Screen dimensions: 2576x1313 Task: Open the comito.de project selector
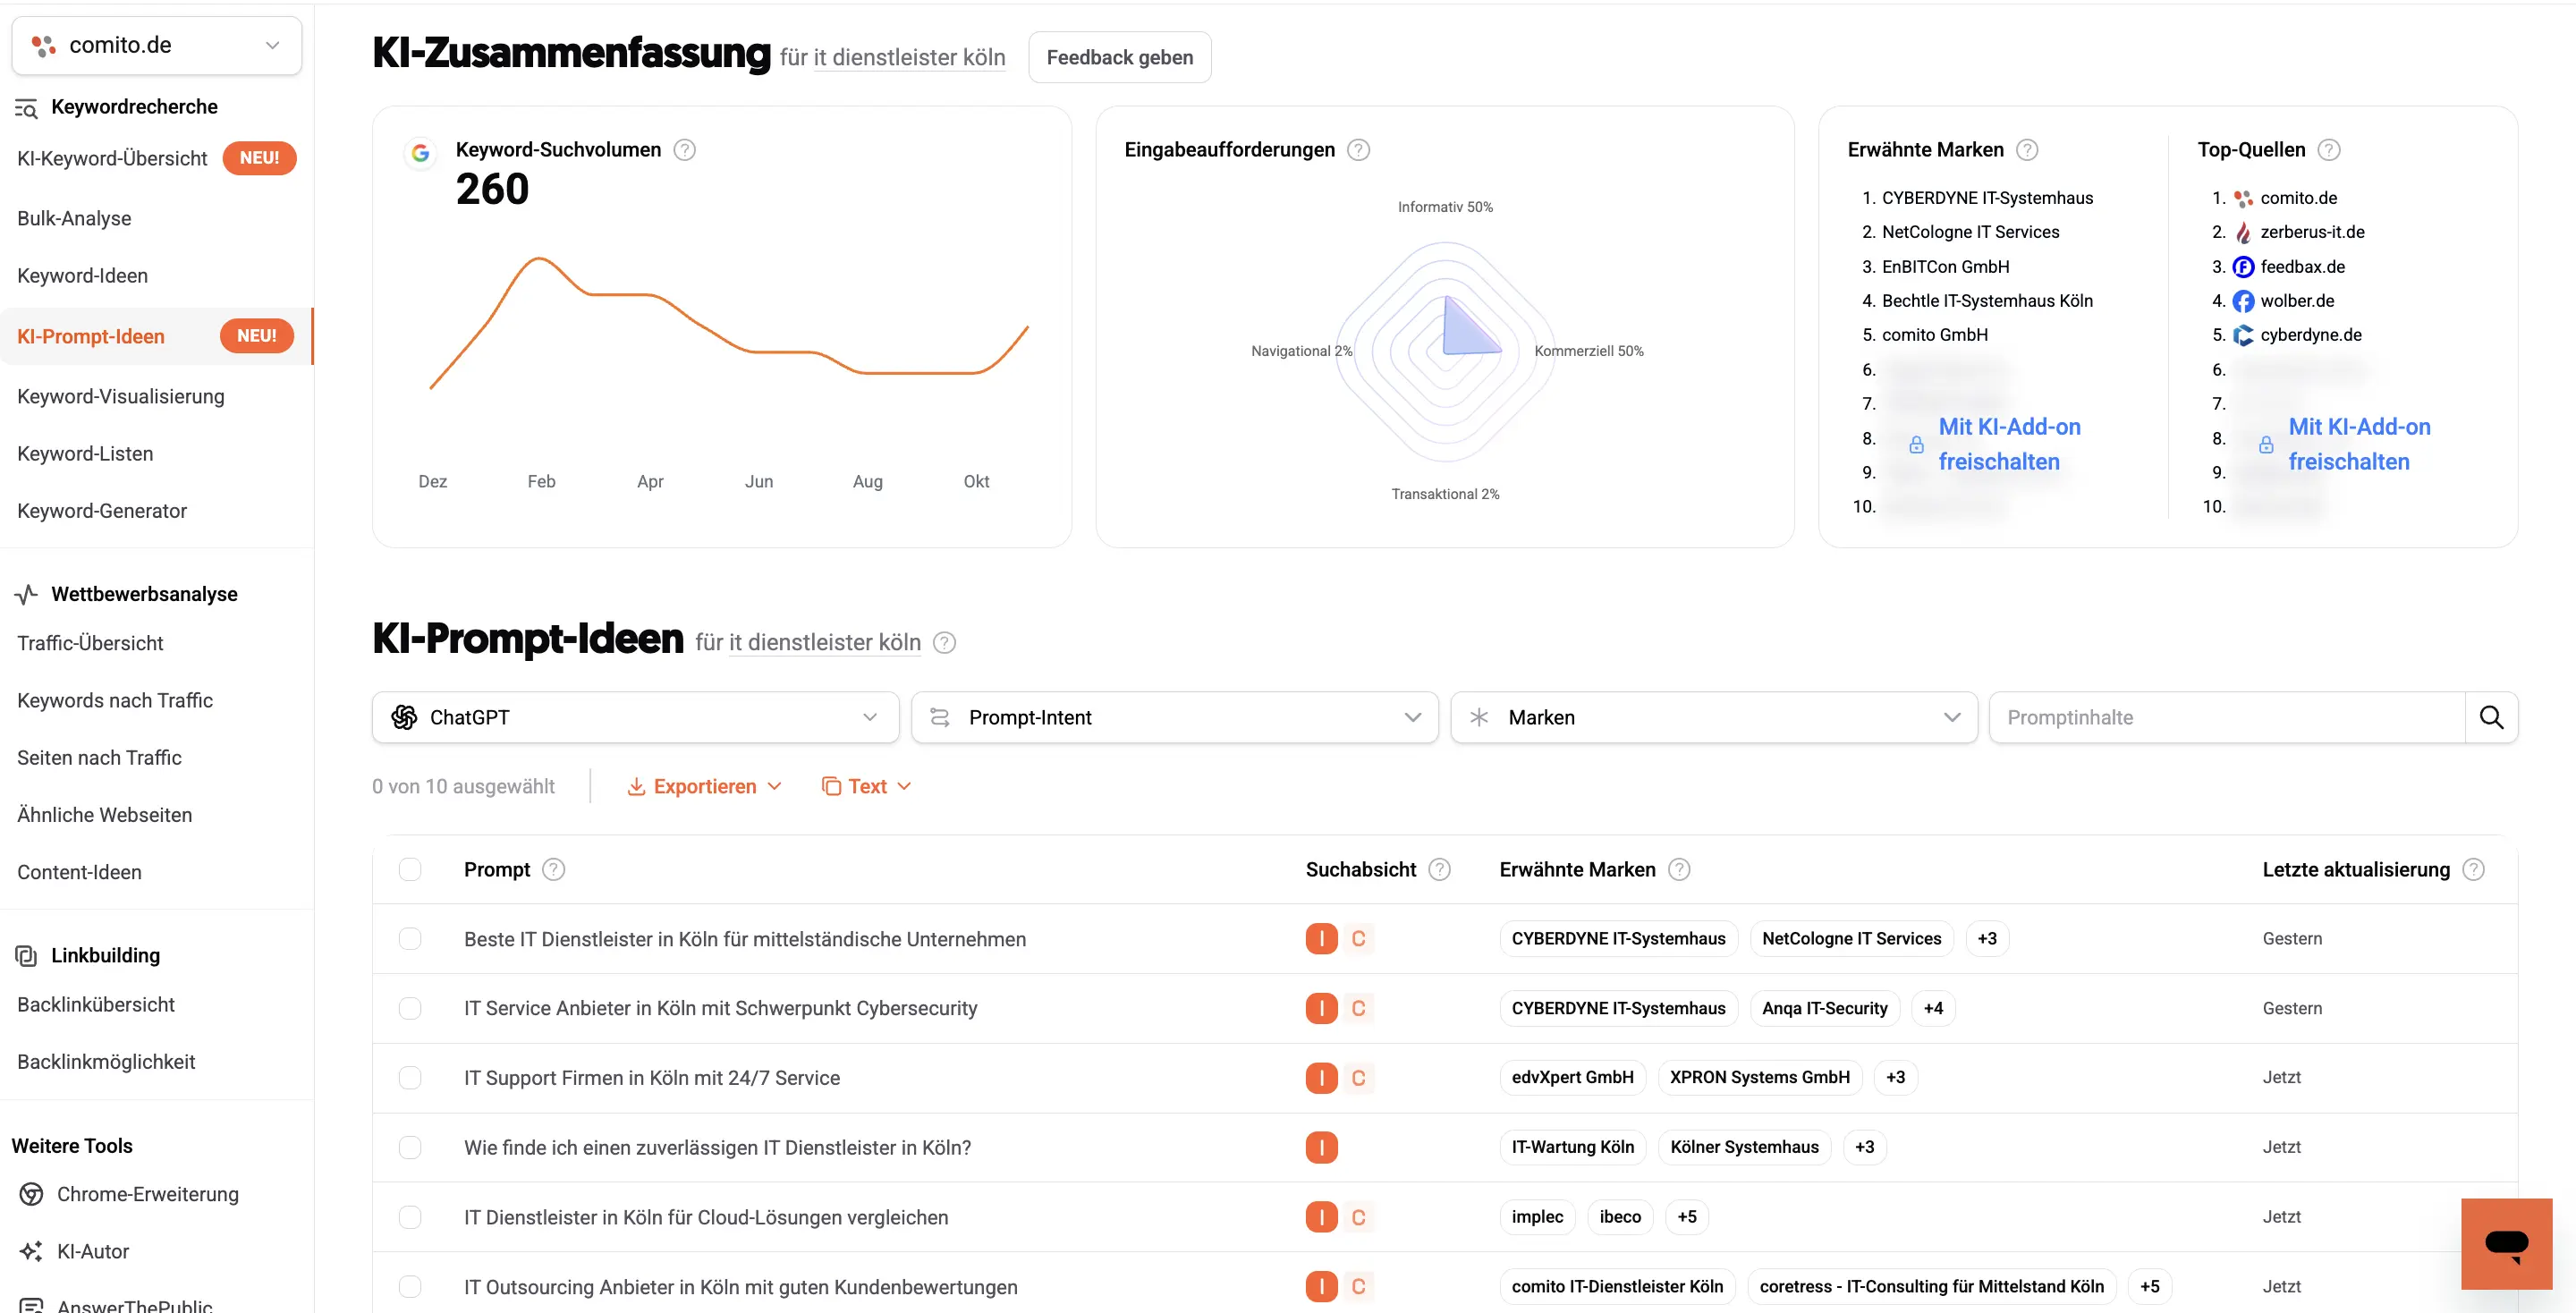(x=156, y=45)
